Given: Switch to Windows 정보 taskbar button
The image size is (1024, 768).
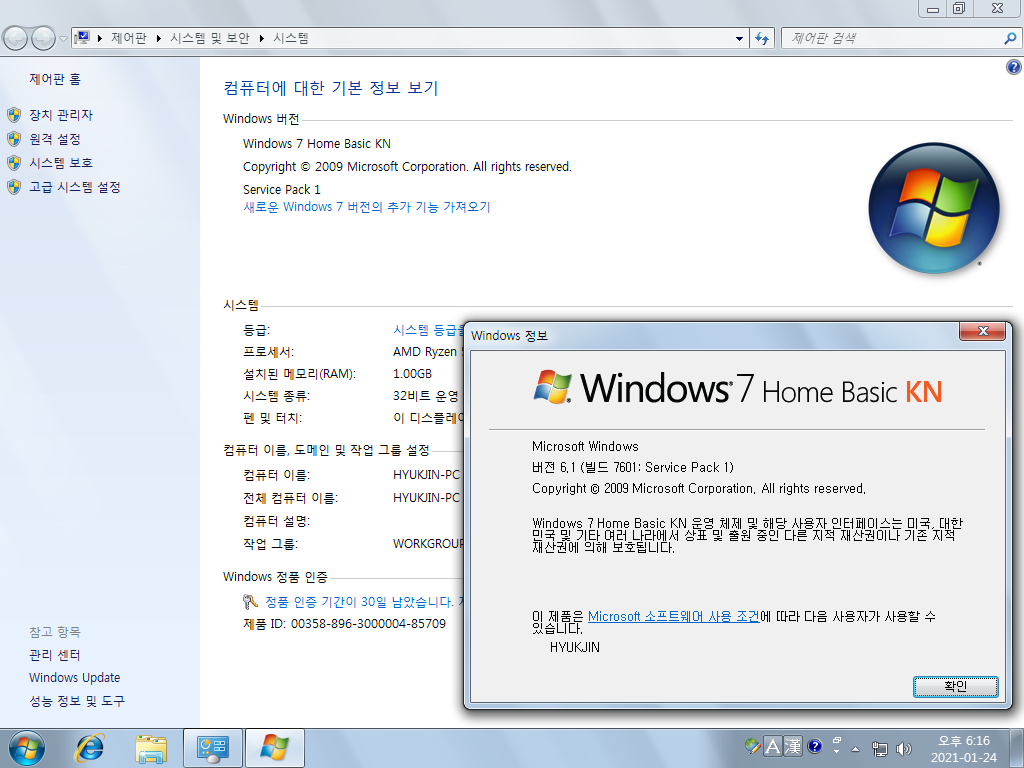Looking at the screenshot, I should tap(274, 748).
